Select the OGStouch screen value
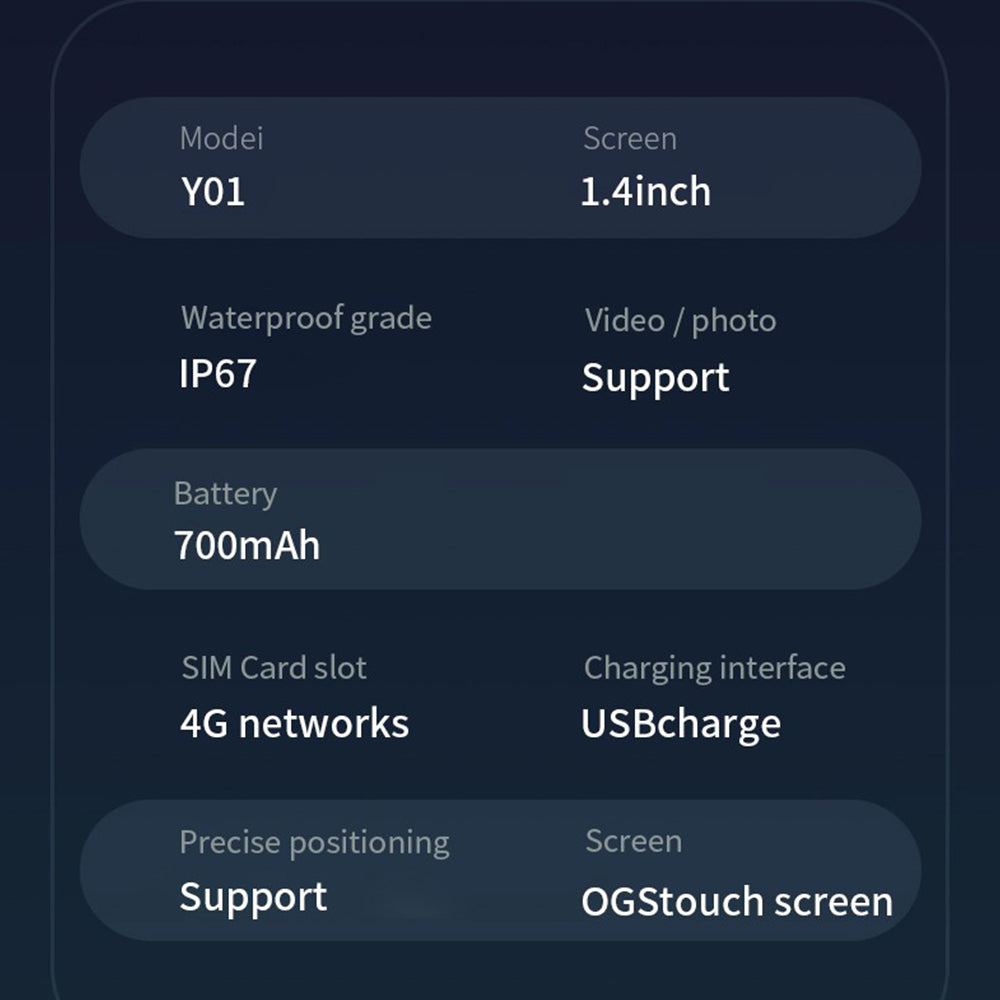Viewport: 1000px width, 1000px height. [737, 901]
